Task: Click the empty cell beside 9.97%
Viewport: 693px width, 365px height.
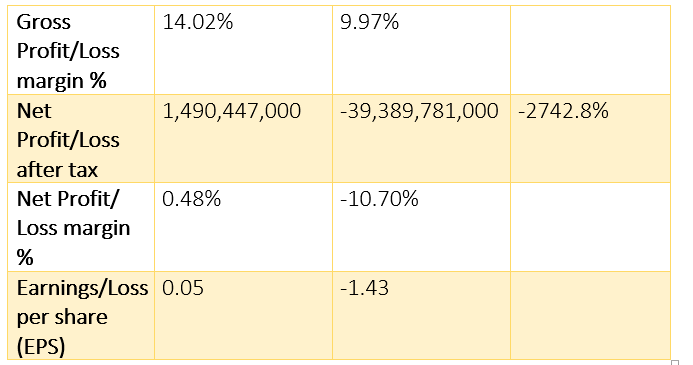Action: (590, 50)
